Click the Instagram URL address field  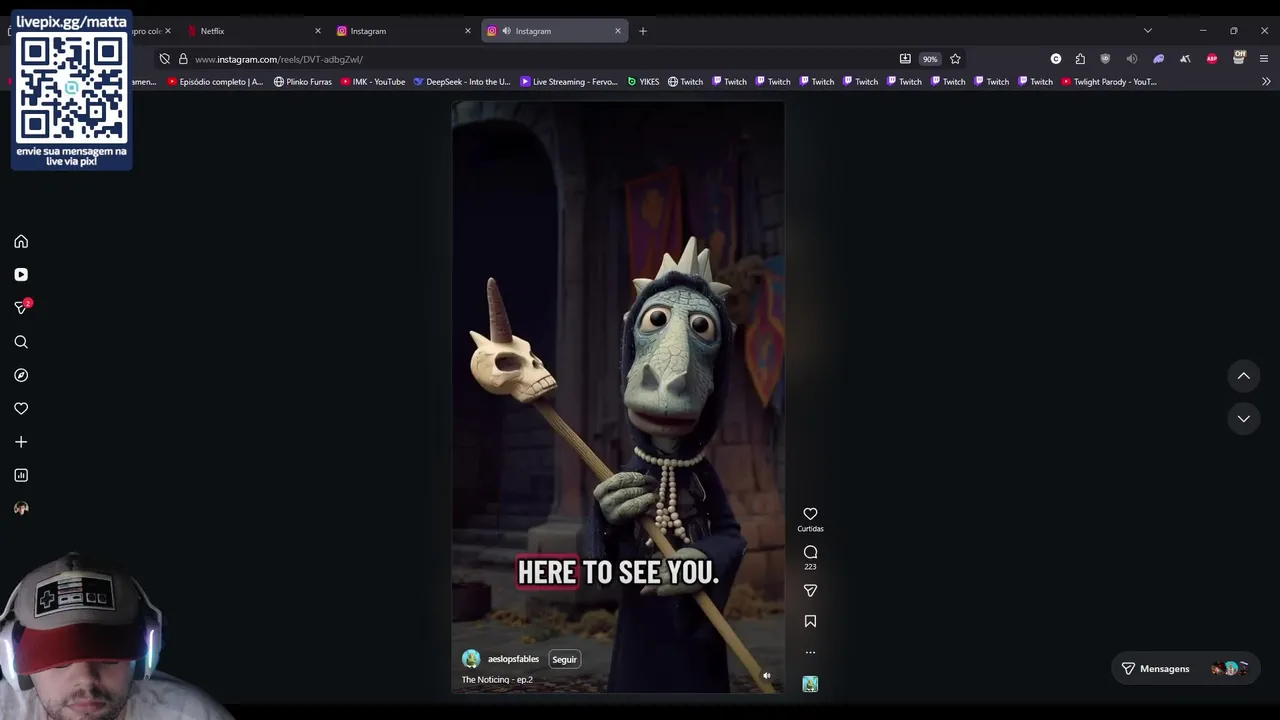tap(540, 59)
